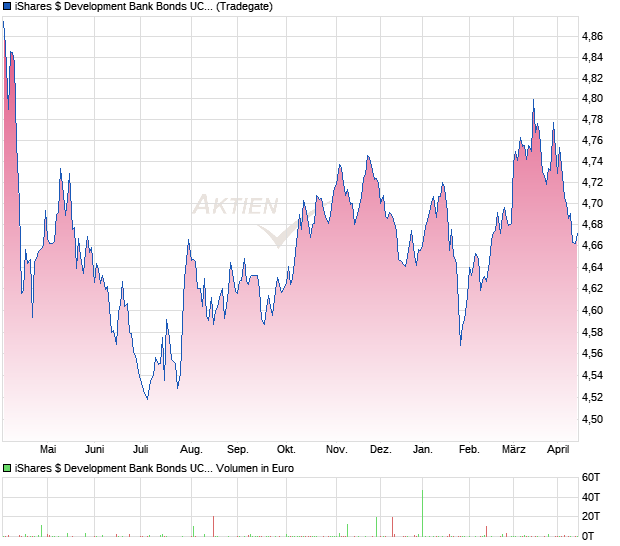Click the 4,64 price axis value
This screenshot has width=620, height=546.
[x=592, y=268]
